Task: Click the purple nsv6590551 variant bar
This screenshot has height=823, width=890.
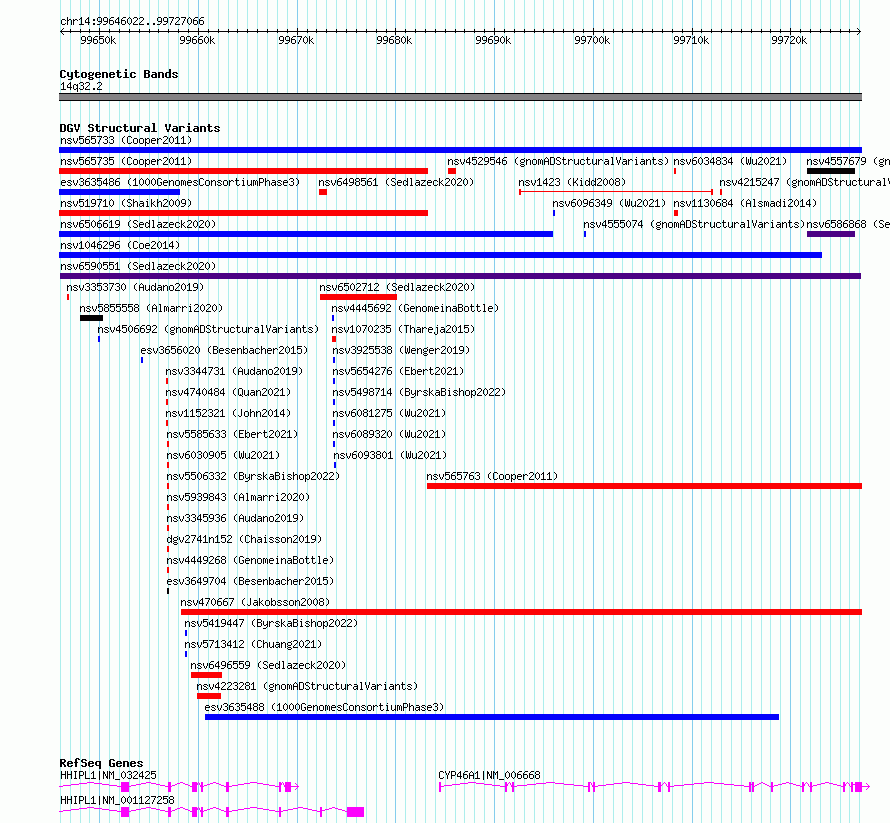Action: (x=460, y=276)
